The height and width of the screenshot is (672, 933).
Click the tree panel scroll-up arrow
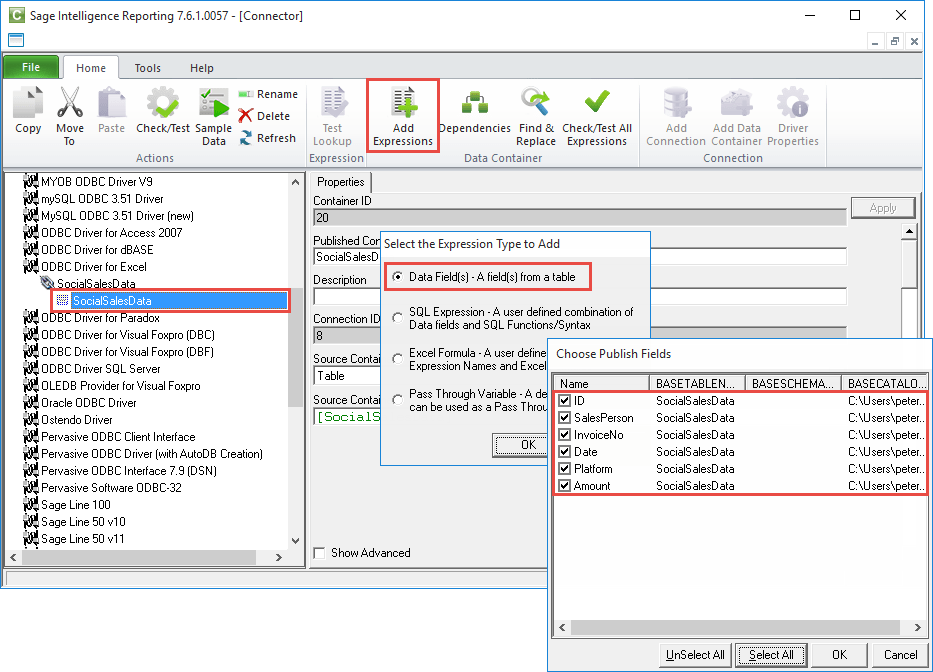point(296,182)
